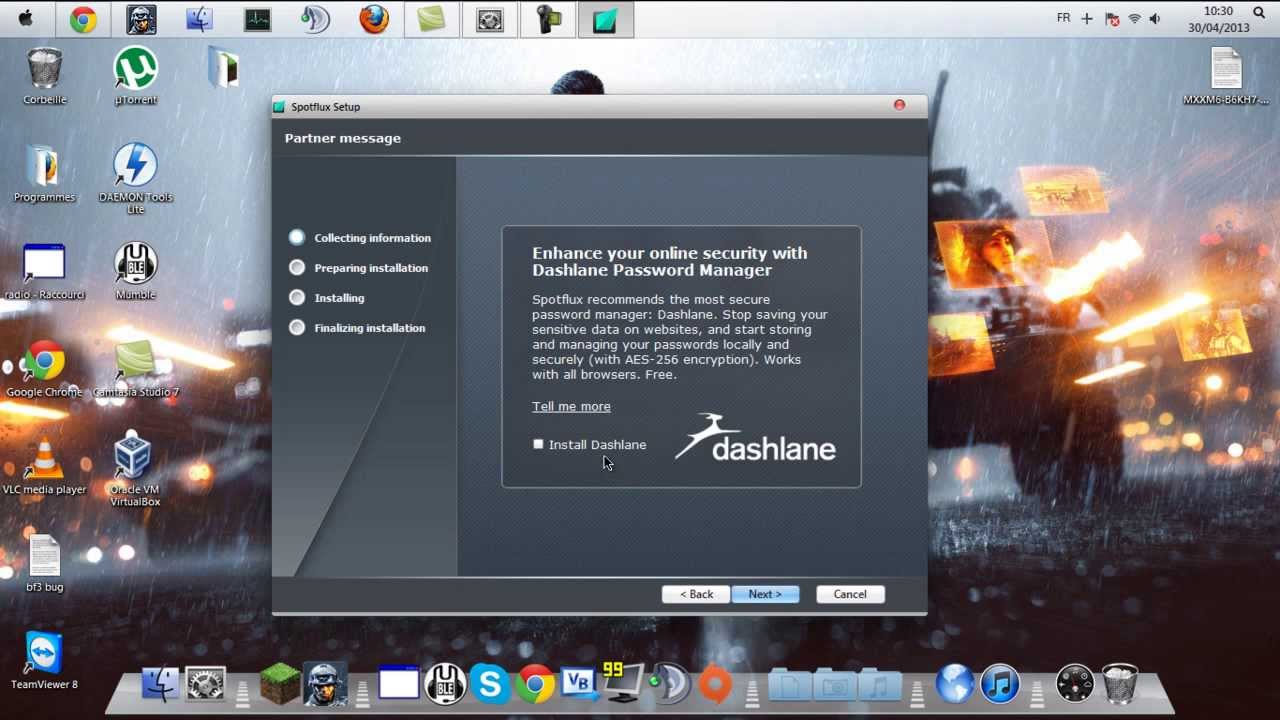The width and height of the screenshot is (1280, 720).
Task: Open the globe network icon in dock
Action: tap(954, 685)
